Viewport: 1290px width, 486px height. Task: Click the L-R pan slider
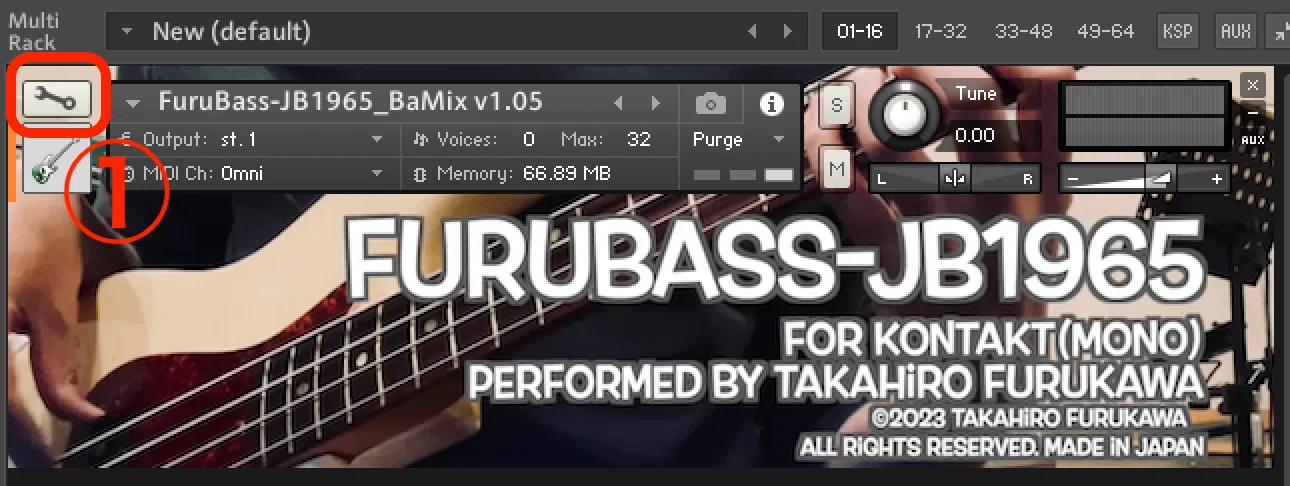point(954,179)
